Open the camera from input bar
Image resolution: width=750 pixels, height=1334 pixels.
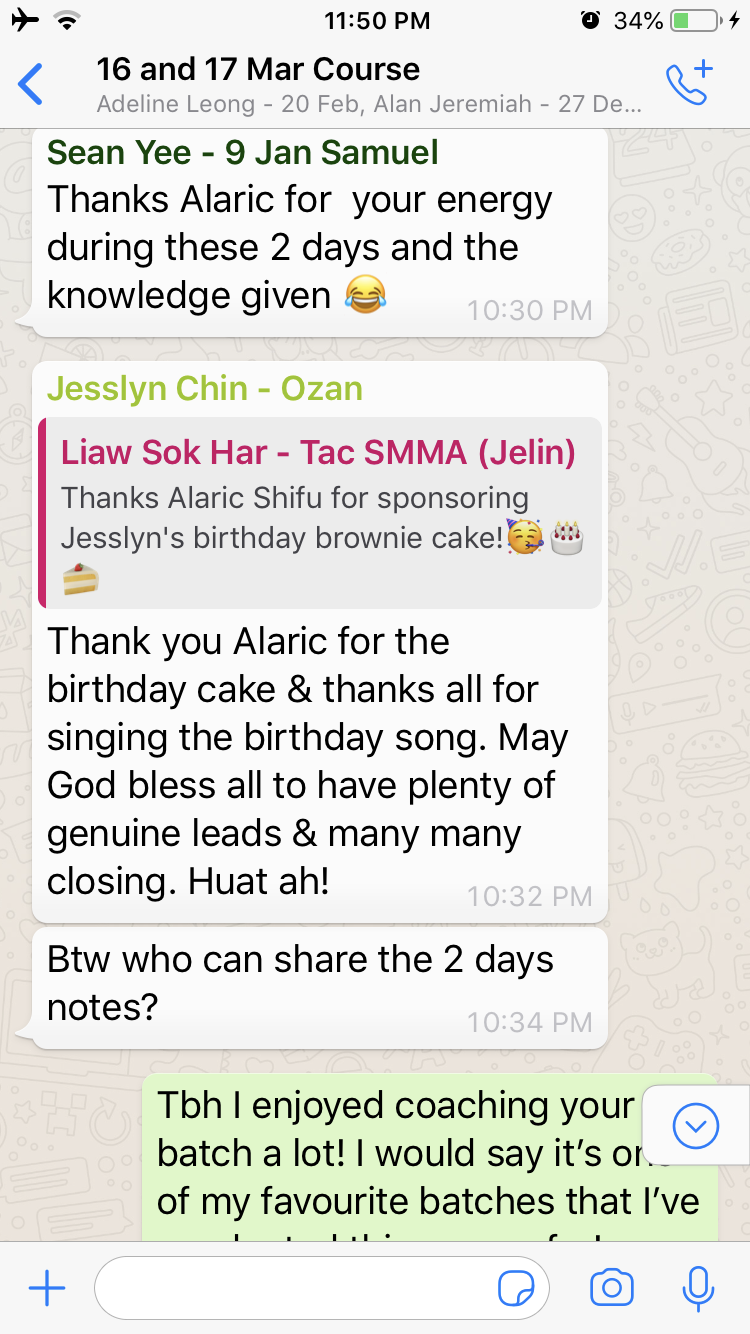click(x=612, y=1288)
